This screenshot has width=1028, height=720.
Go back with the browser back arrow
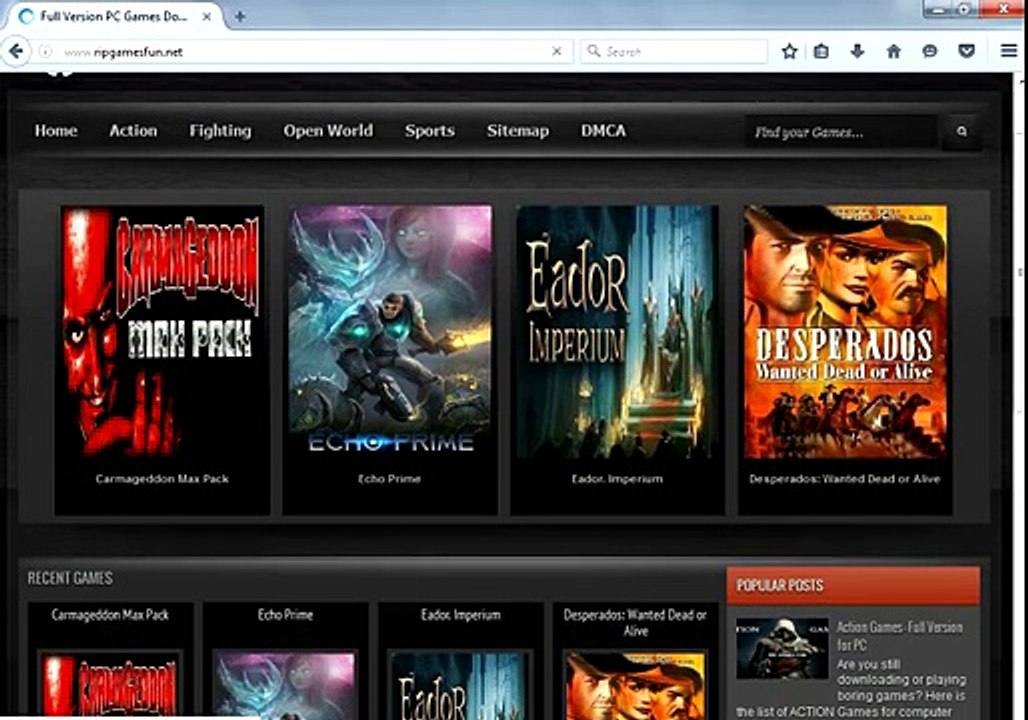click(16, 51)
